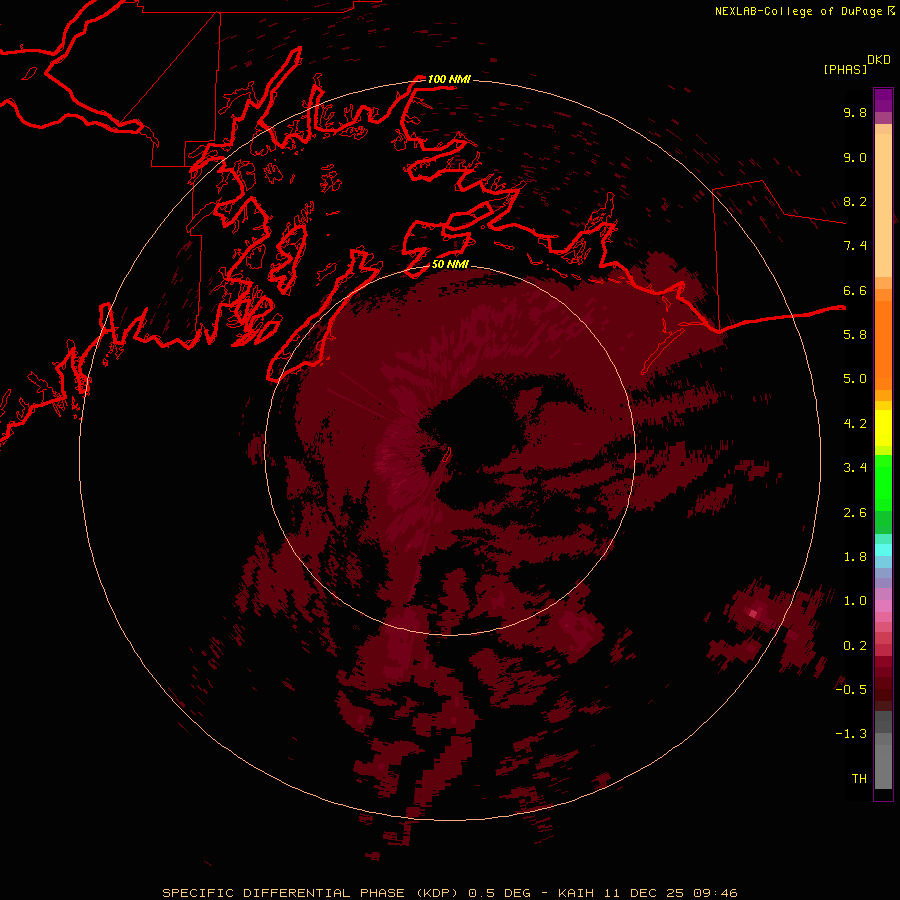Image resolution: width=900 pixels, height=900 pixels.
Task: Click the TH label on the color scale
Action: pyautogui.click(x=859, y=778)
